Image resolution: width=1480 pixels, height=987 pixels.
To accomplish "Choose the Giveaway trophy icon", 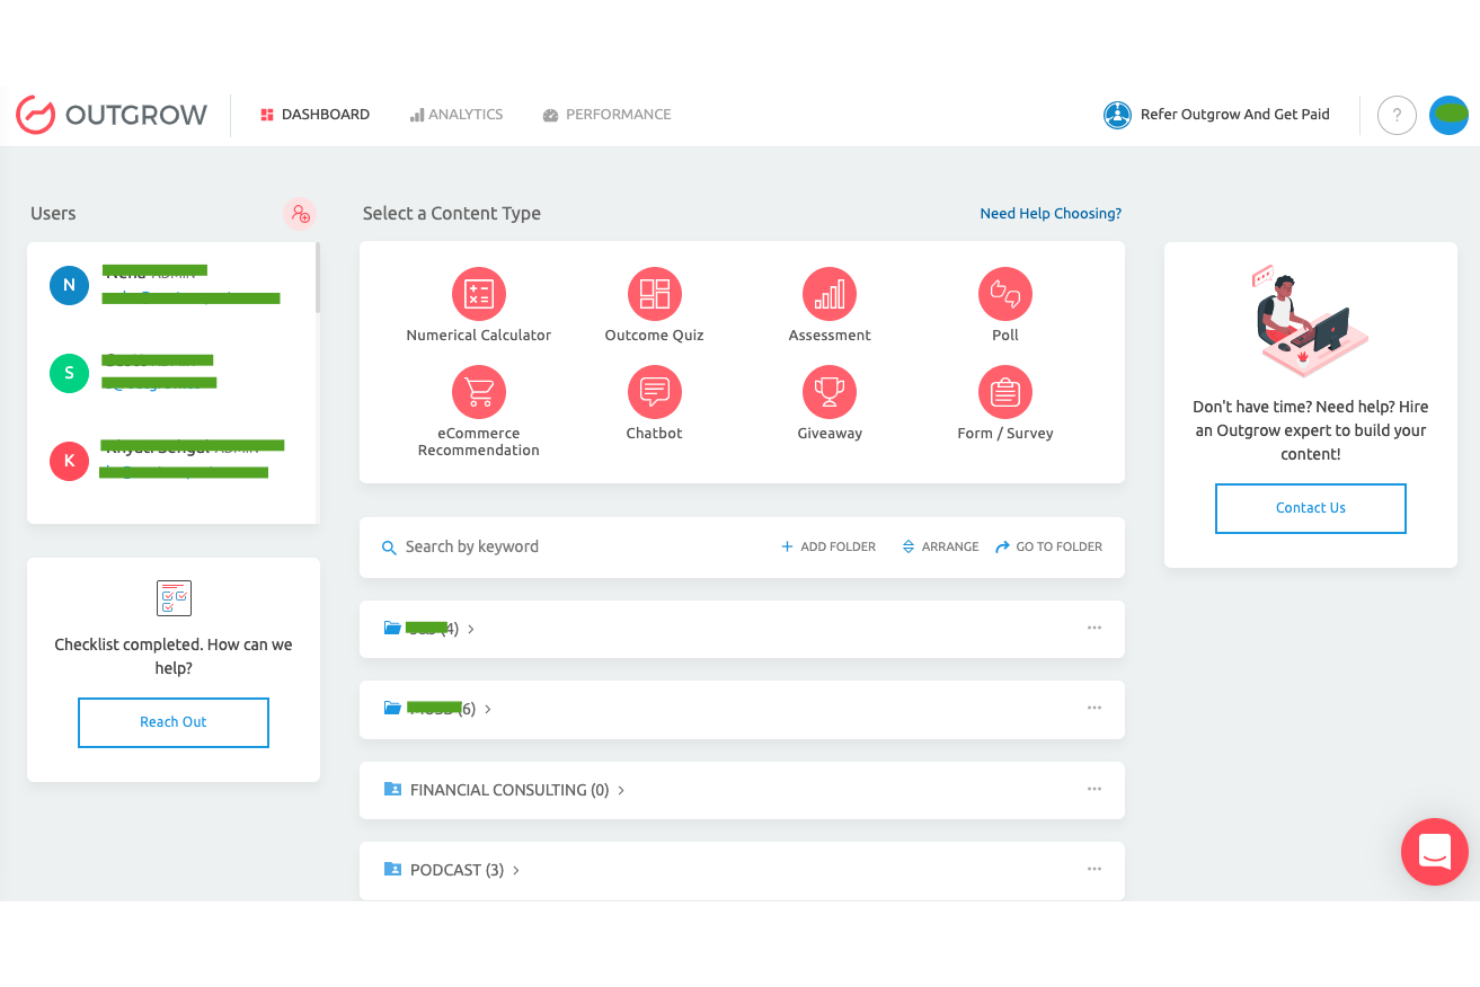I will (x=829, y=392).
